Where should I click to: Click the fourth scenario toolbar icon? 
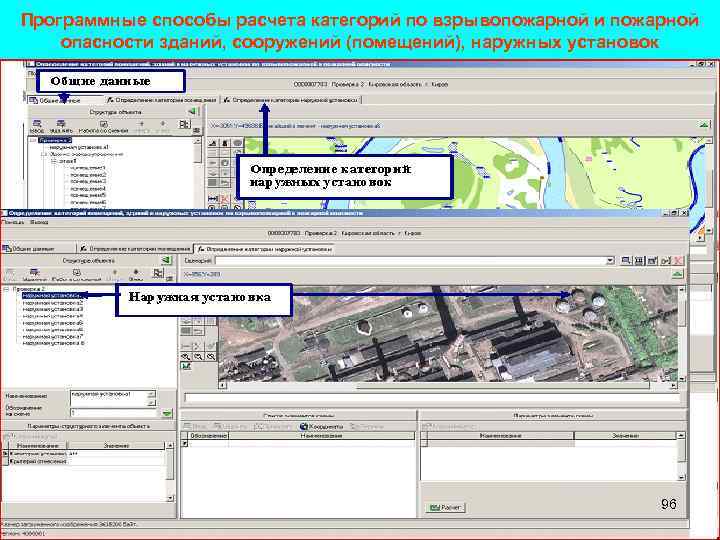(665, 260)
